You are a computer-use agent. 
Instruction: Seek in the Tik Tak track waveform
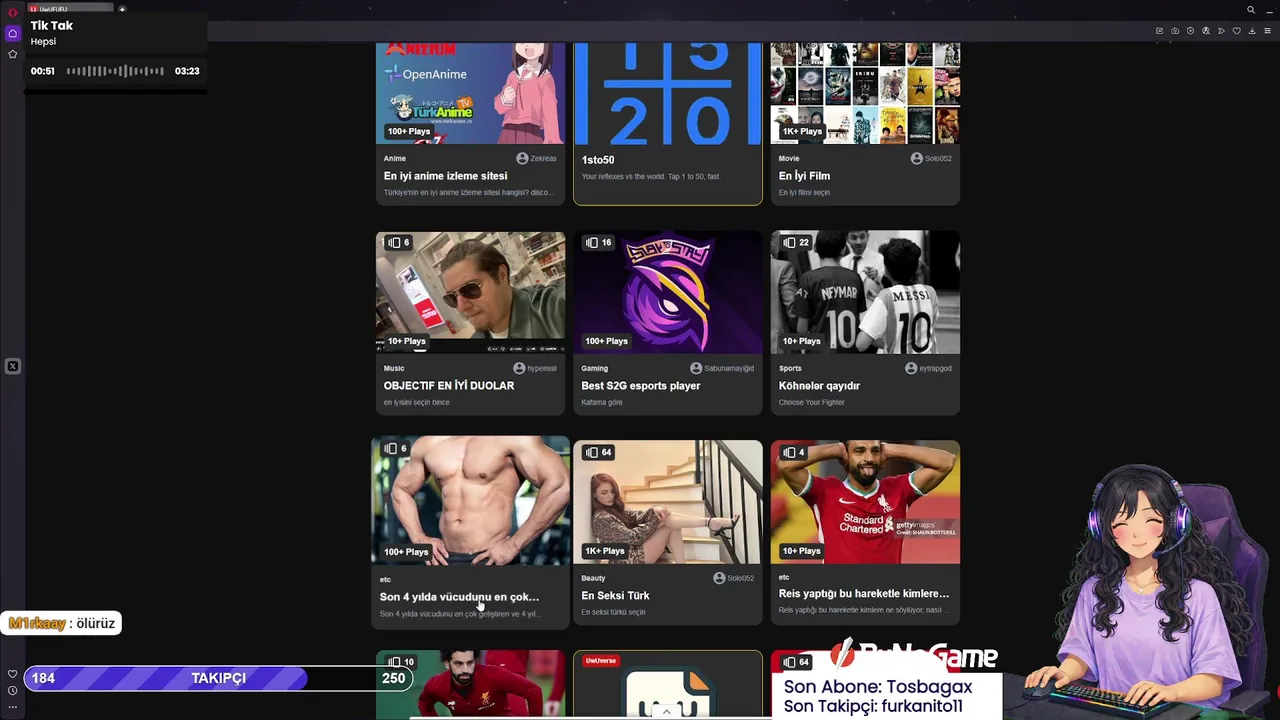coord(115,71)
